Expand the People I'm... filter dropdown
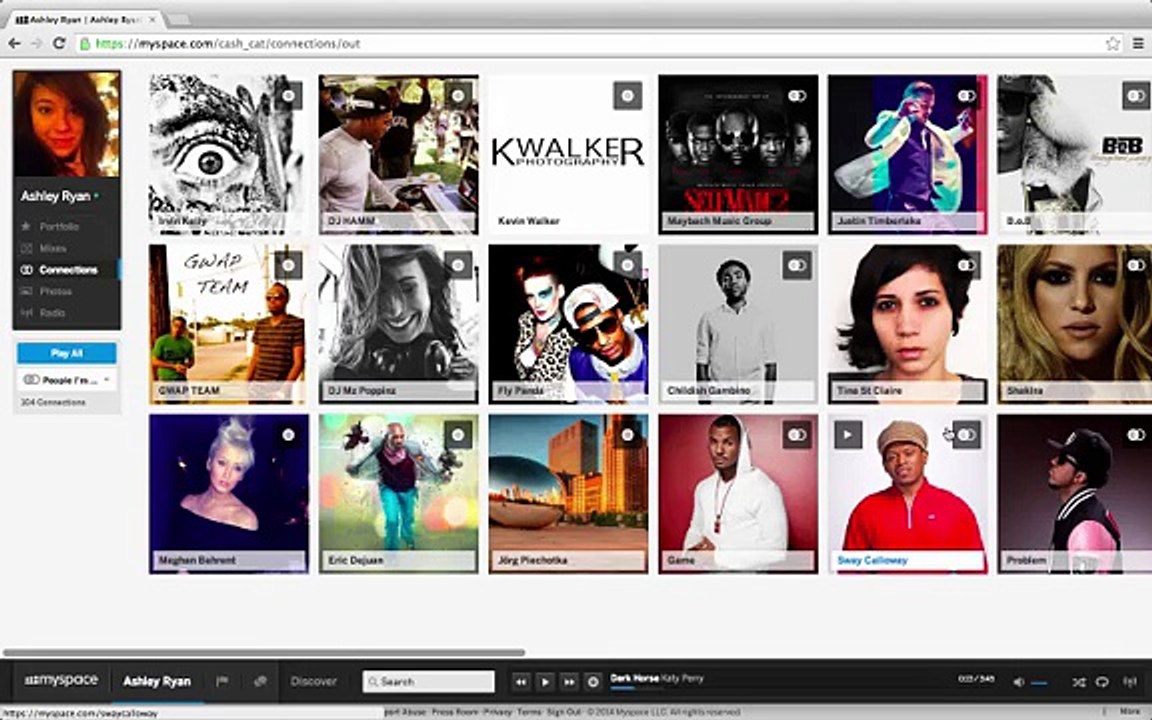 (67, 380)
